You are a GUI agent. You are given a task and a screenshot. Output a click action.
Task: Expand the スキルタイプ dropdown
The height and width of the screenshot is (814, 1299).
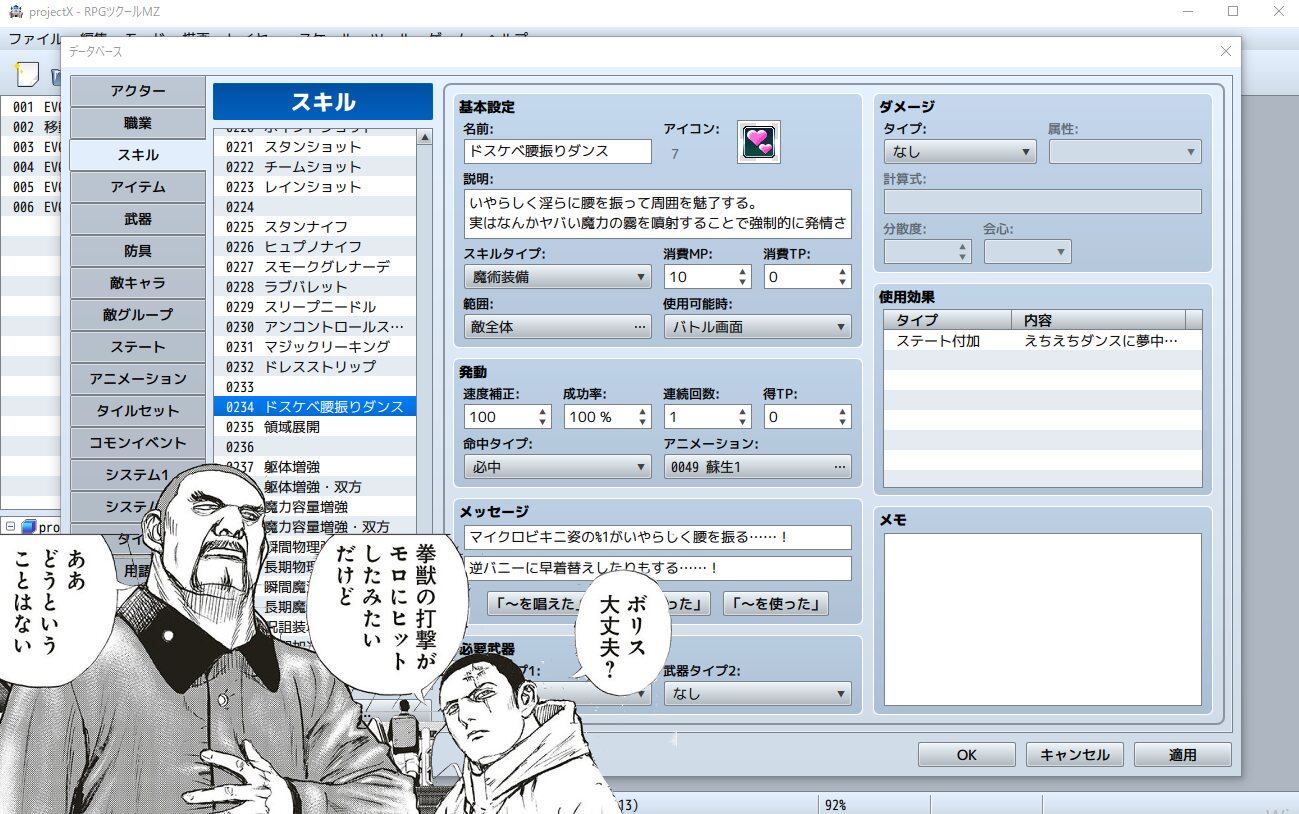557,277
